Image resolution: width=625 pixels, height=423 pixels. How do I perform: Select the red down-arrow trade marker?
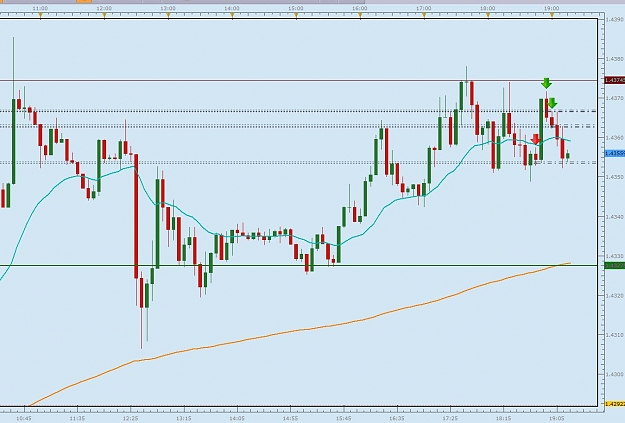click(x=536, y=139)
